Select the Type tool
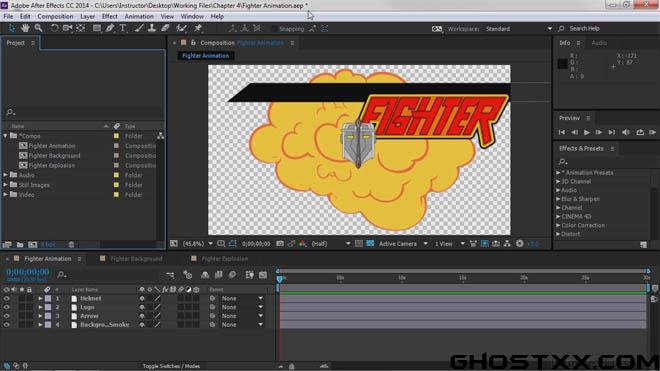This screenshot has height=371, width=660. [122, 28]
